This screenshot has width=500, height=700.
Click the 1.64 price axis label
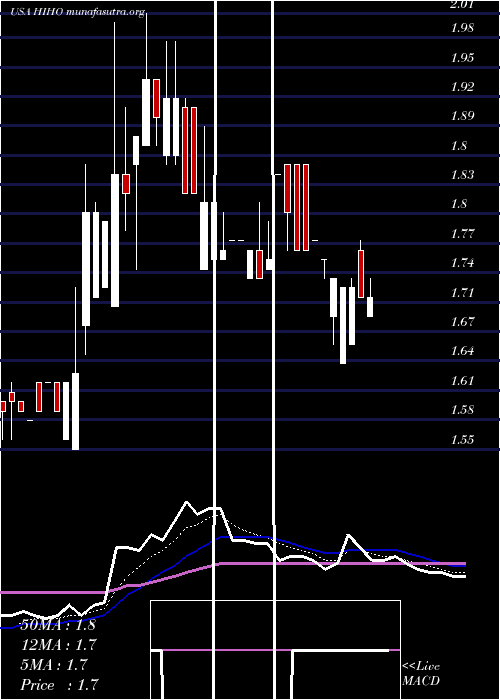[462, 351]
